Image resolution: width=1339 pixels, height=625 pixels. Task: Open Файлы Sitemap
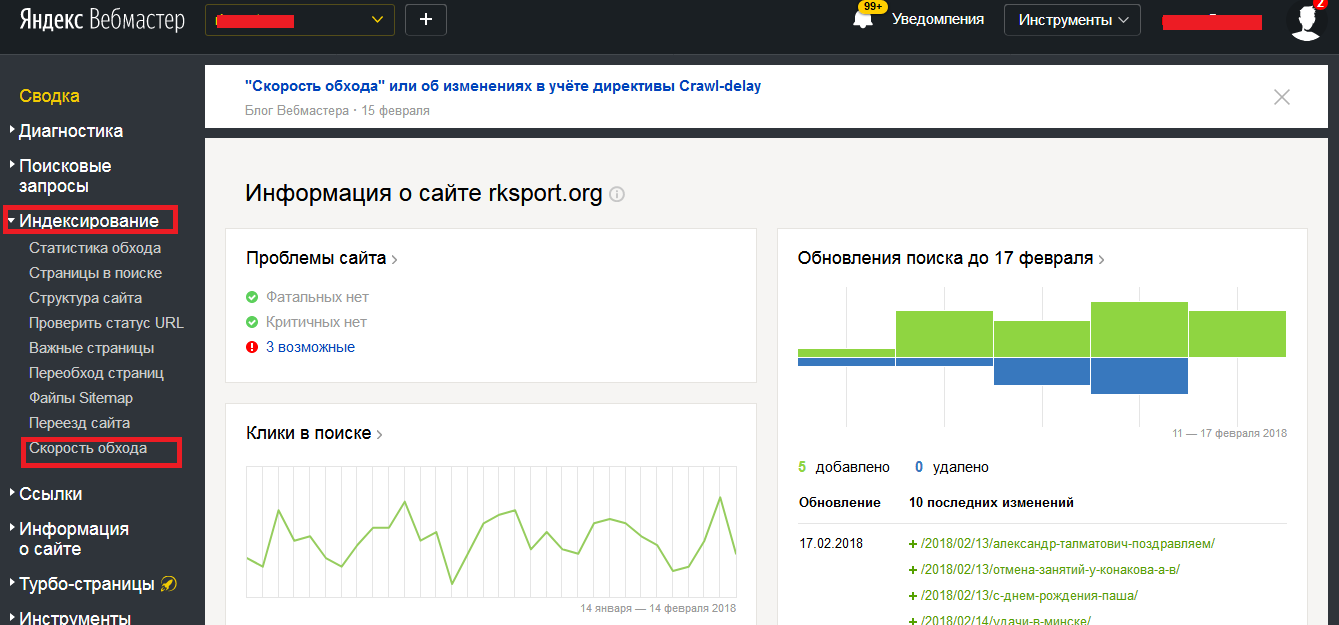81,398
